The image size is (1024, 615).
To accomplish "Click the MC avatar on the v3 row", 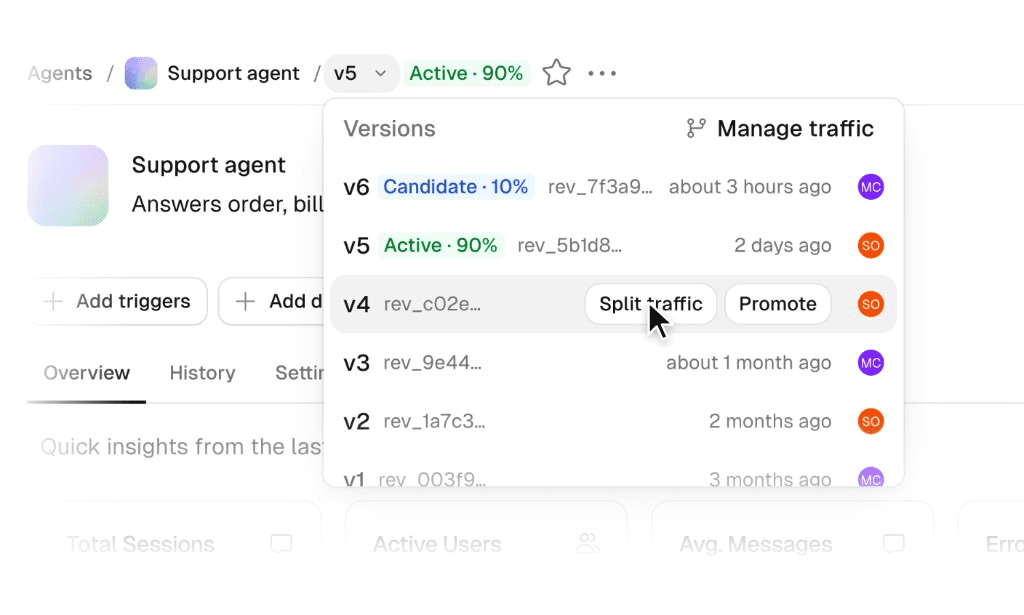I will coord(871,363).
